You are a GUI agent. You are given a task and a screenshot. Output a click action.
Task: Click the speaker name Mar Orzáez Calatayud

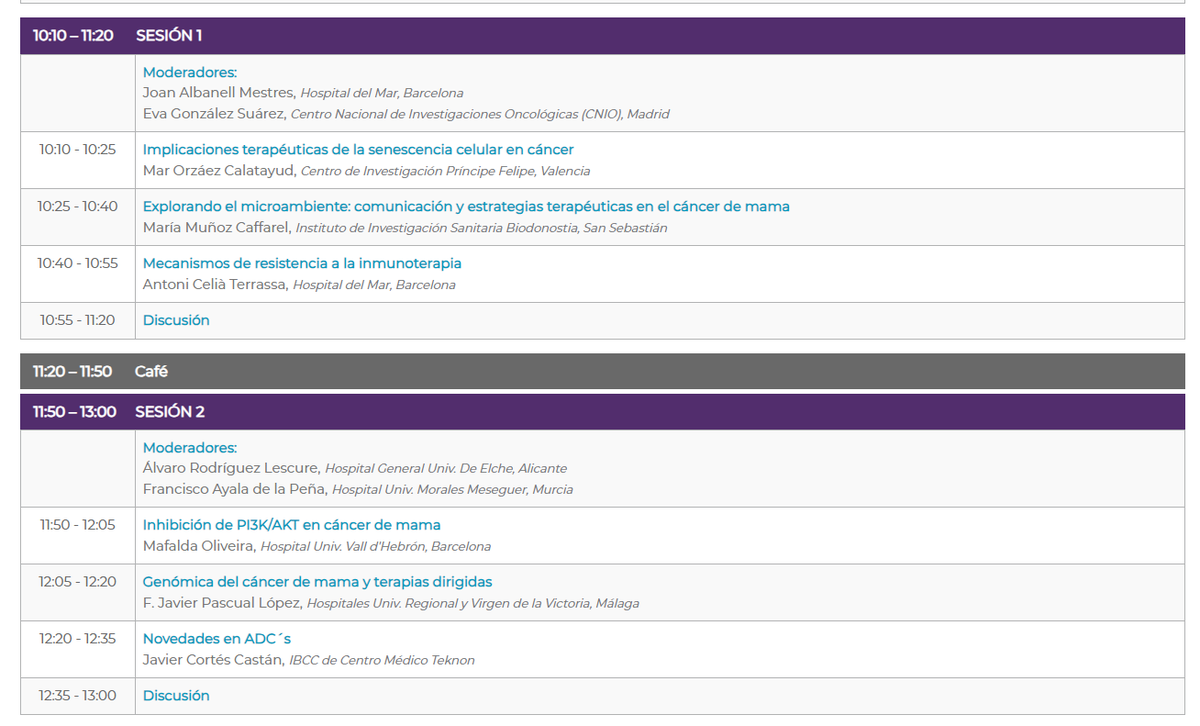(x=219, y=171)
